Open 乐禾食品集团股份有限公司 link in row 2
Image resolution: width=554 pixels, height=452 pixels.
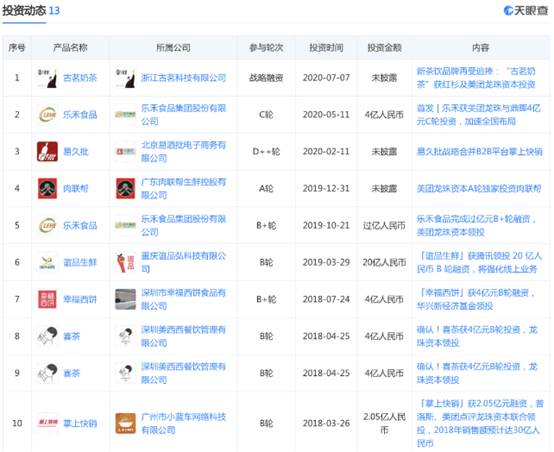183,115
